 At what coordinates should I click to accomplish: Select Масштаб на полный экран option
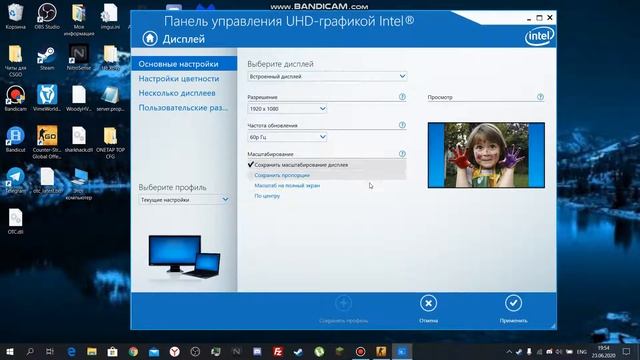pyautogui.click(x=287, y=185)
